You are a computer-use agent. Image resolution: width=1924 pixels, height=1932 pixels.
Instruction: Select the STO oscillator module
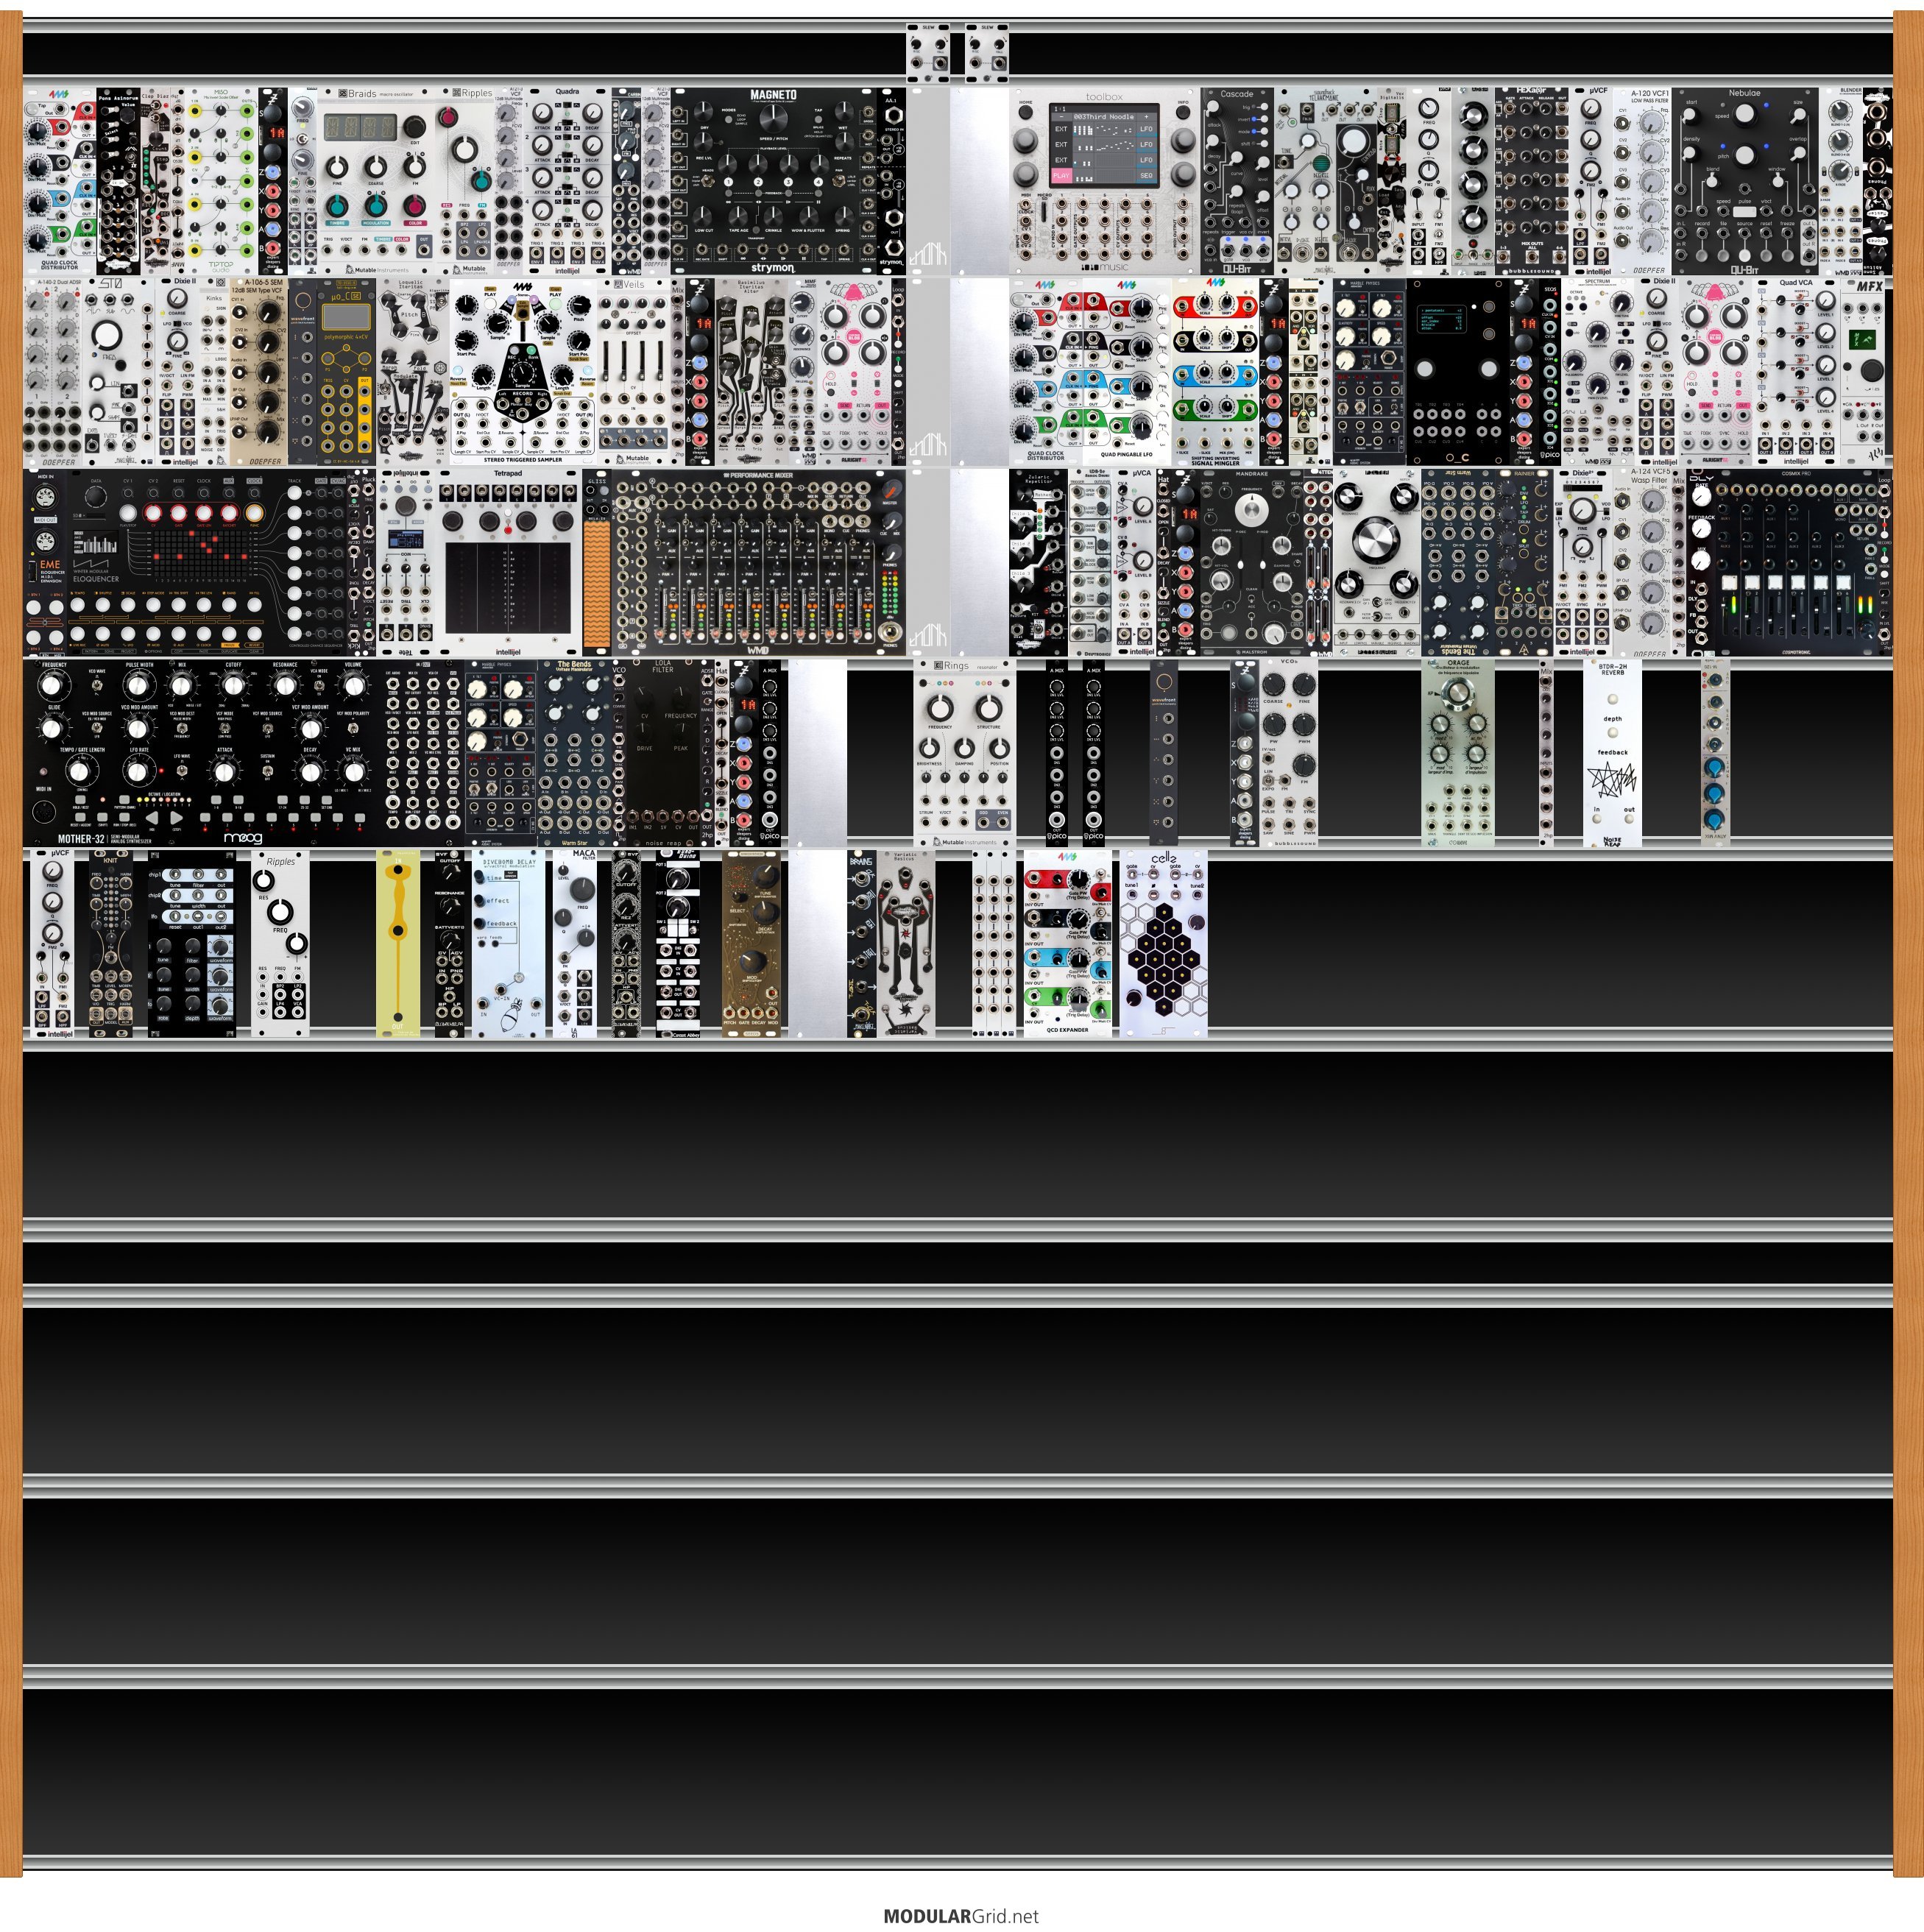click(x=112, y=372)
